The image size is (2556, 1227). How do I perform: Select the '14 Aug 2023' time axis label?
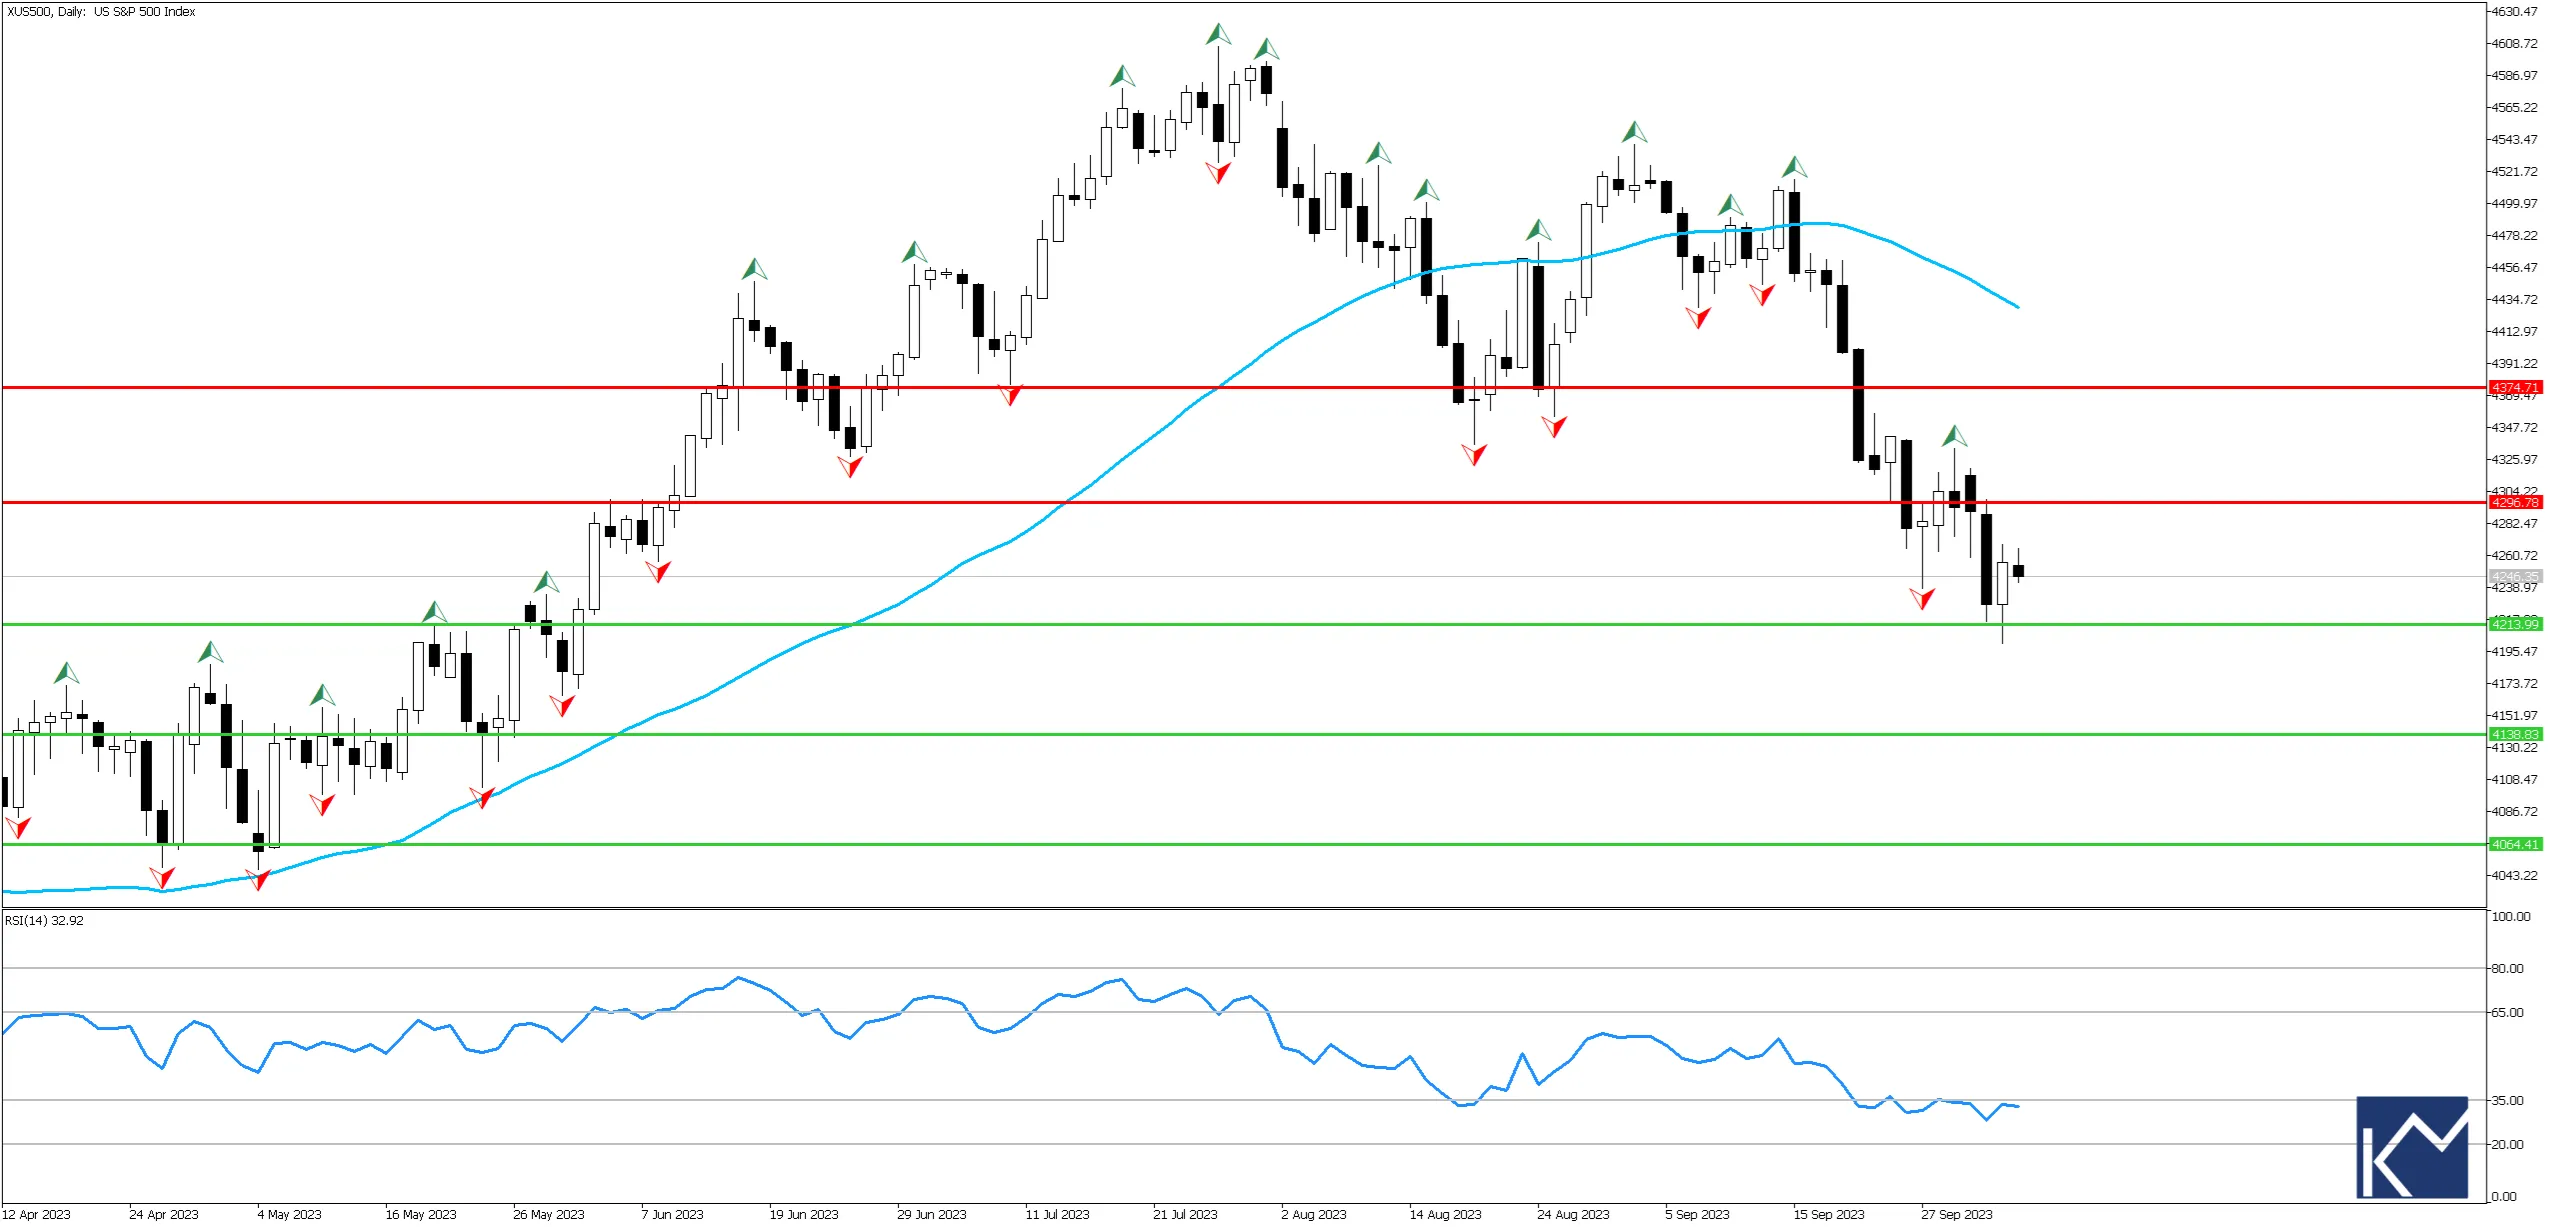click(1446, 1215)
